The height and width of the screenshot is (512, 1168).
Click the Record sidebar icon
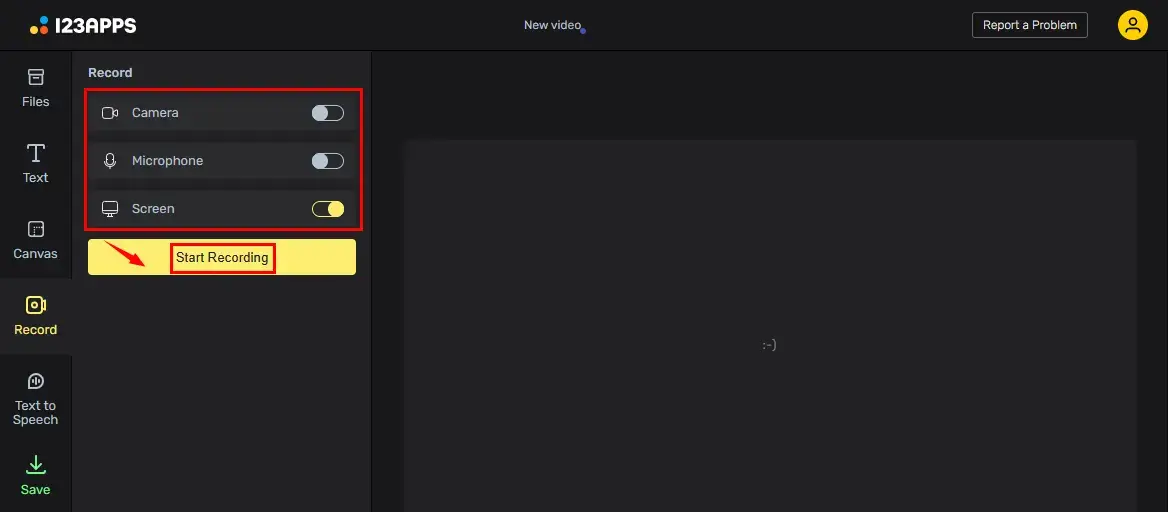36,306
